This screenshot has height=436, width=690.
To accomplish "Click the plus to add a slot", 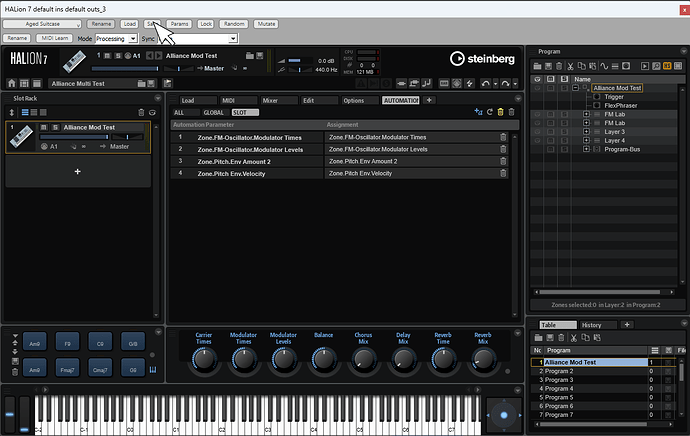I will click(77, 172).
